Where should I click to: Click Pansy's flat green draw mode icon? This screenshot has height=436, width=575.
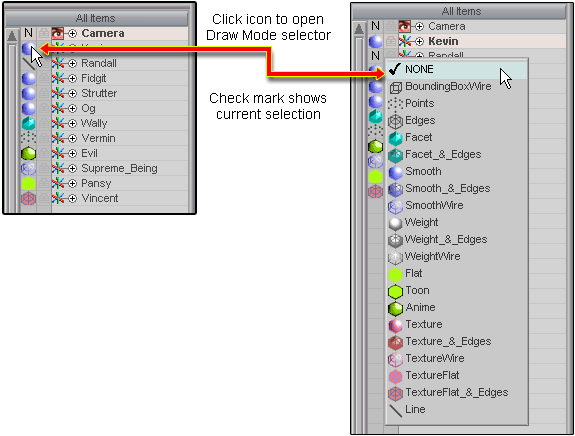[x=29, y=183]
